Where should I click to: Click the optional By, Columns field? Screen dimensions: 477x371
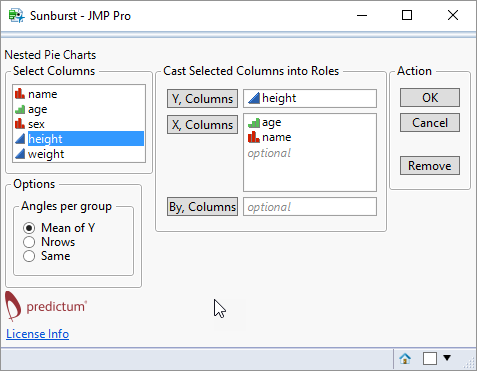click(x=310, y=207)
